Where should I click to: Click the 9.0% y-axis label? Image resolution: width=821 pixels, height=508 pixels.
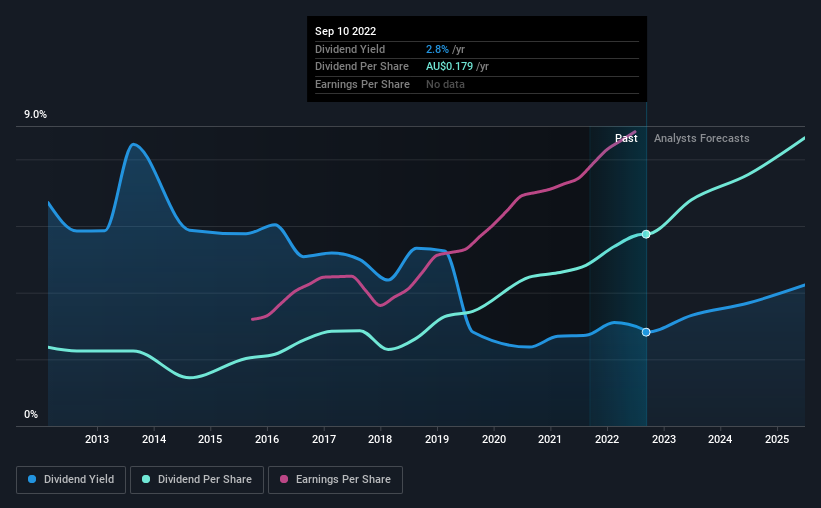[35, 115]
